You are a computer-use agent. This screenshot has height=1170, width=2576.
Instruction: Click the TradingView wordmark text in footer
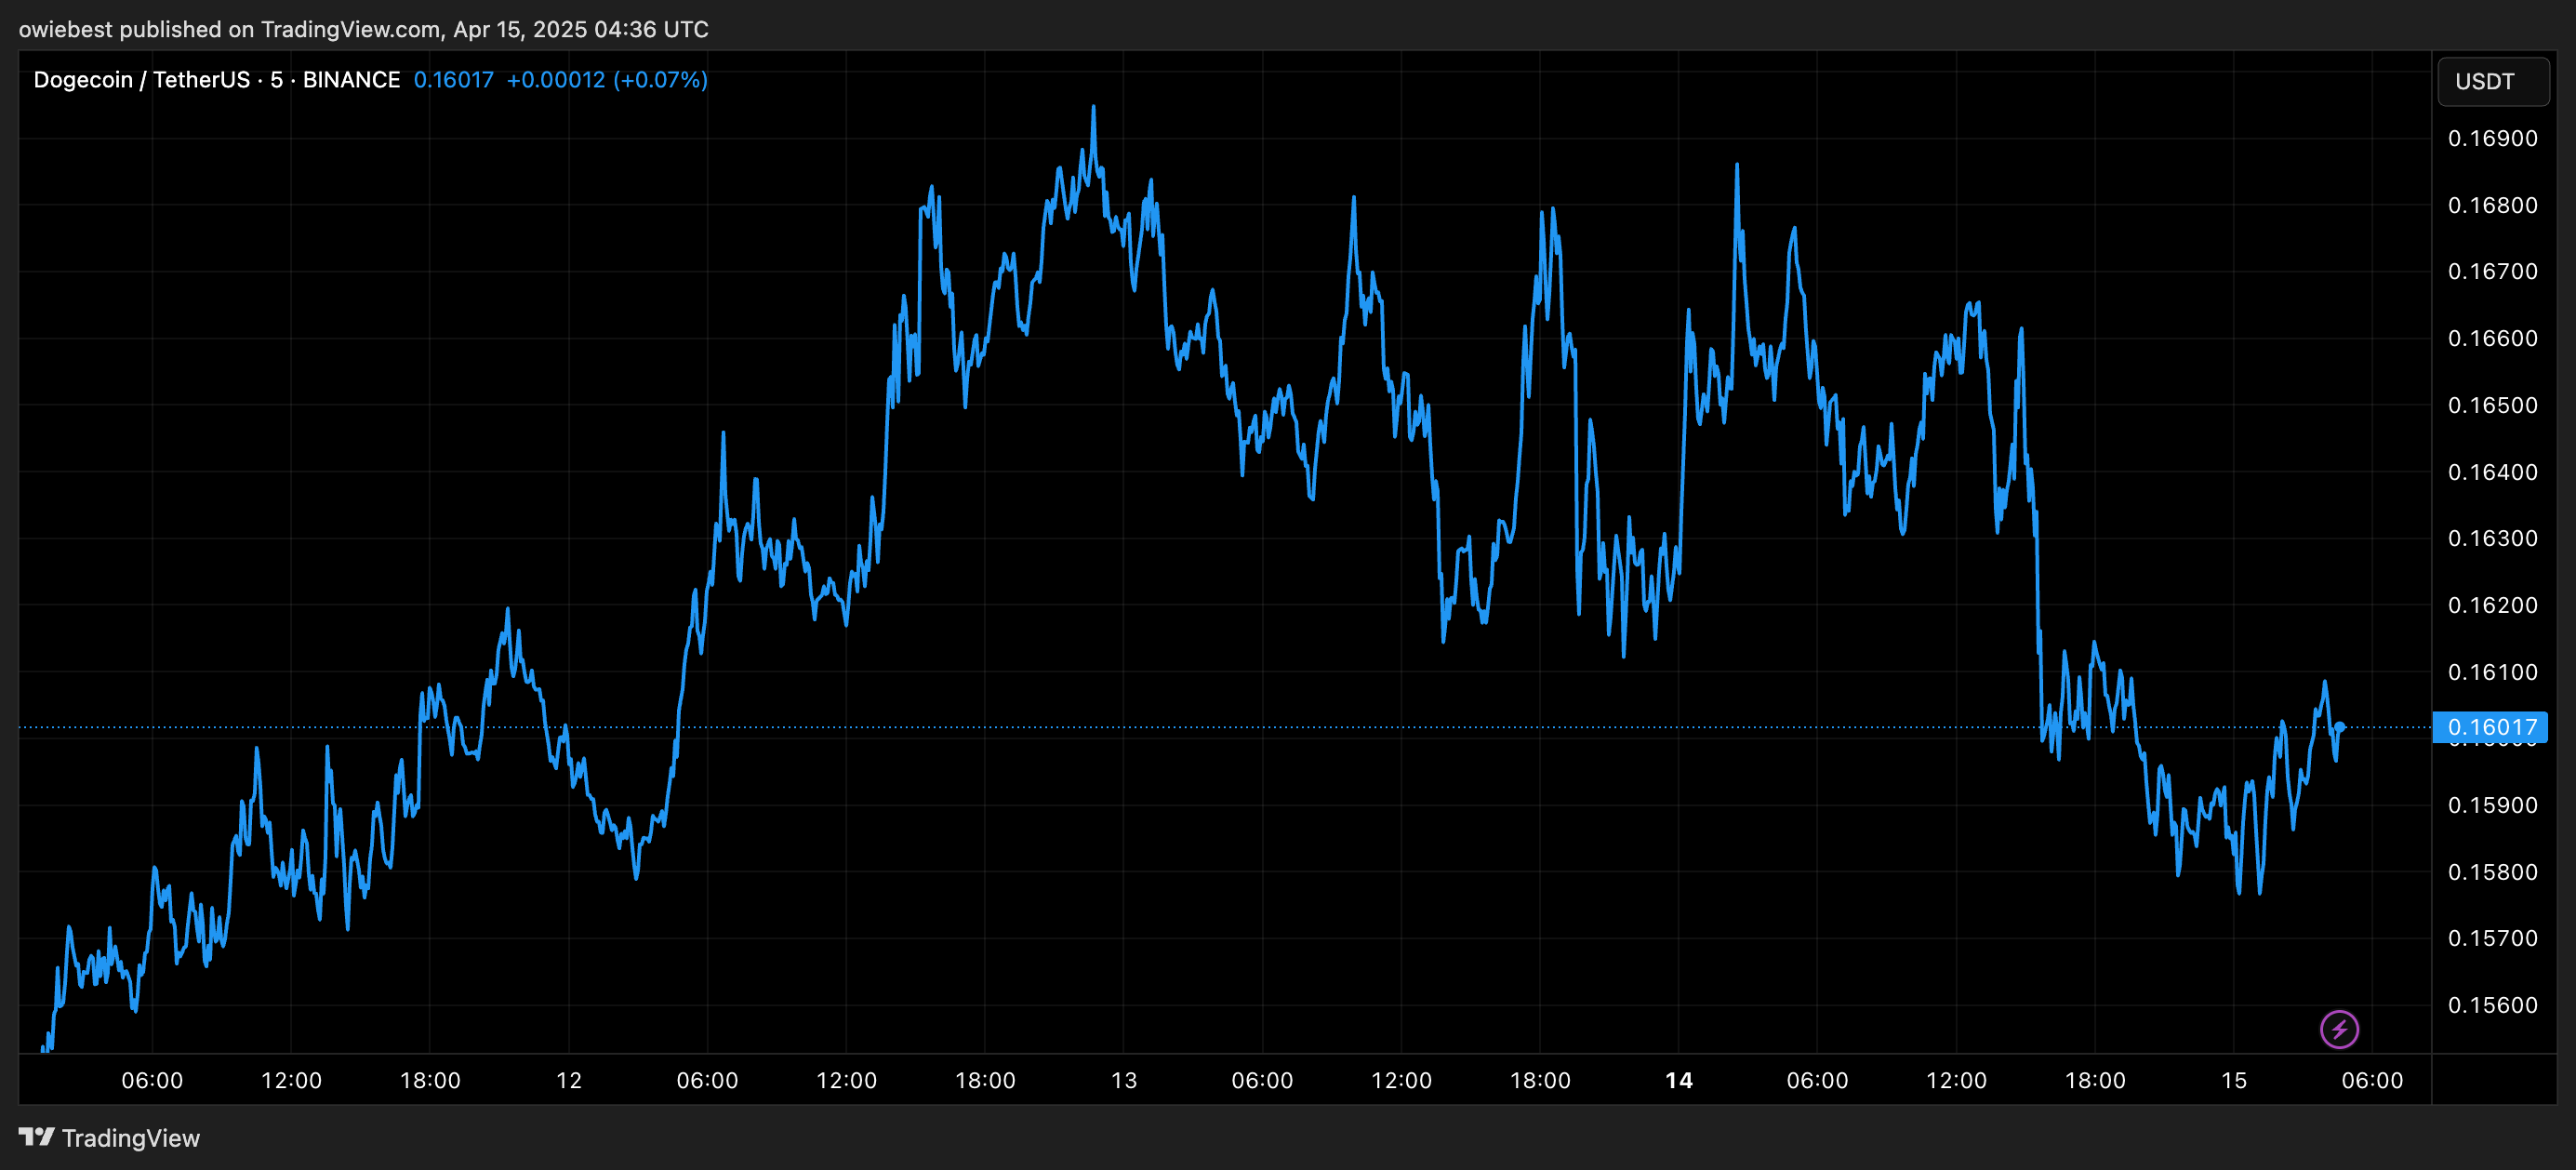(x=131, y=1138)
